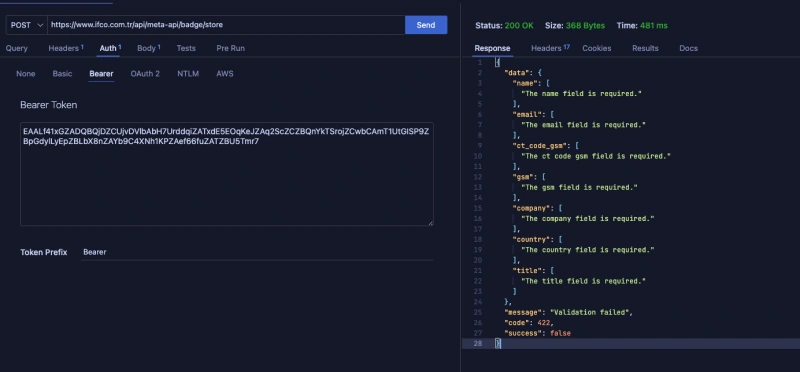The width and height of the screenshot is (800, 372).
Task: Pick NTLM auth option
Action: click(x=188, y=73)
